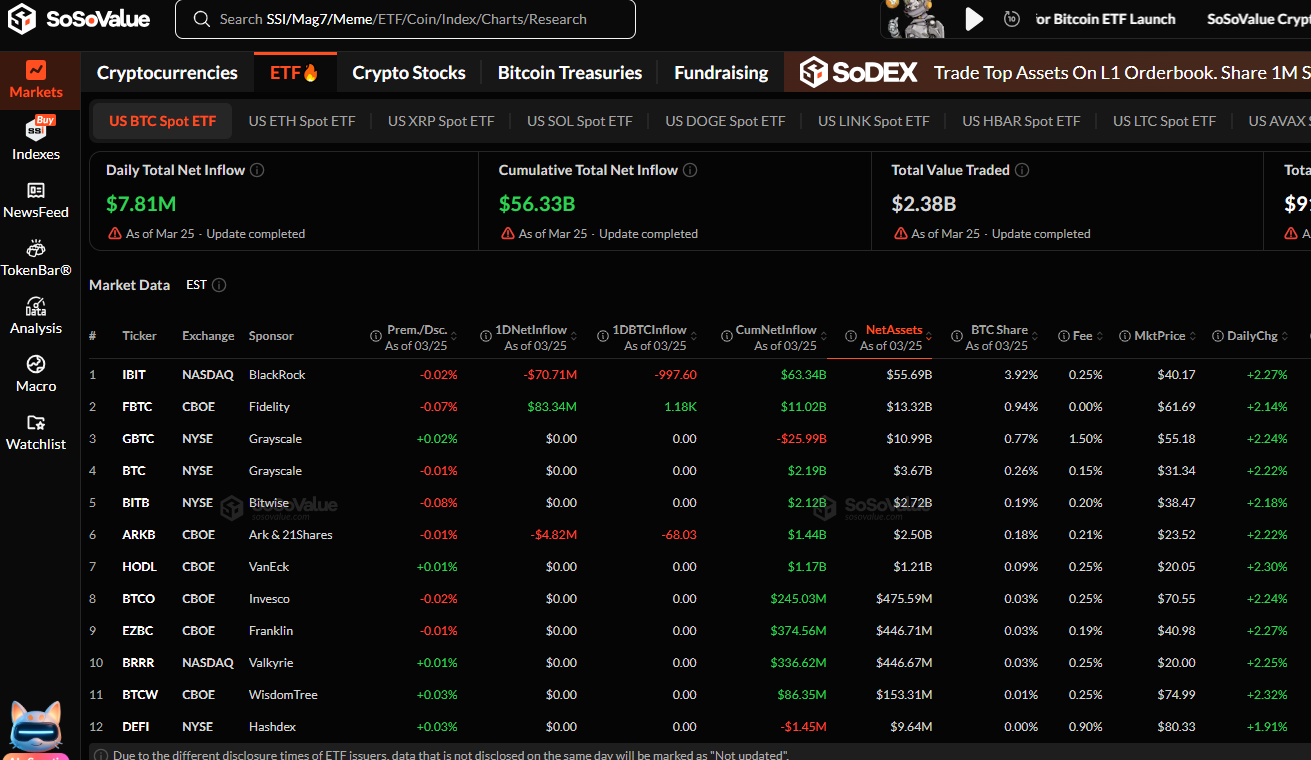Image resolution: width=1311 pixels, height=760 pixels.
Task: Click info icon beside Daily Total Net Inflow
Action: (257, 170)
